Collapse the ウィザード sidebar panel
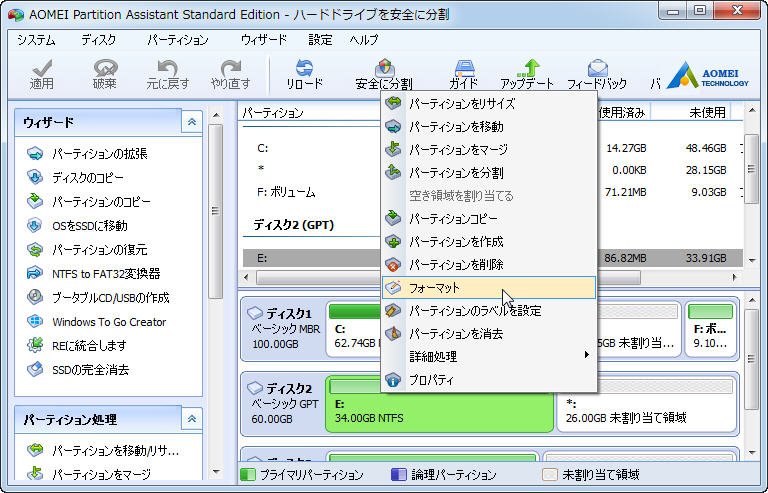This screenshot has height=493, width=768. tap(192, 122)
